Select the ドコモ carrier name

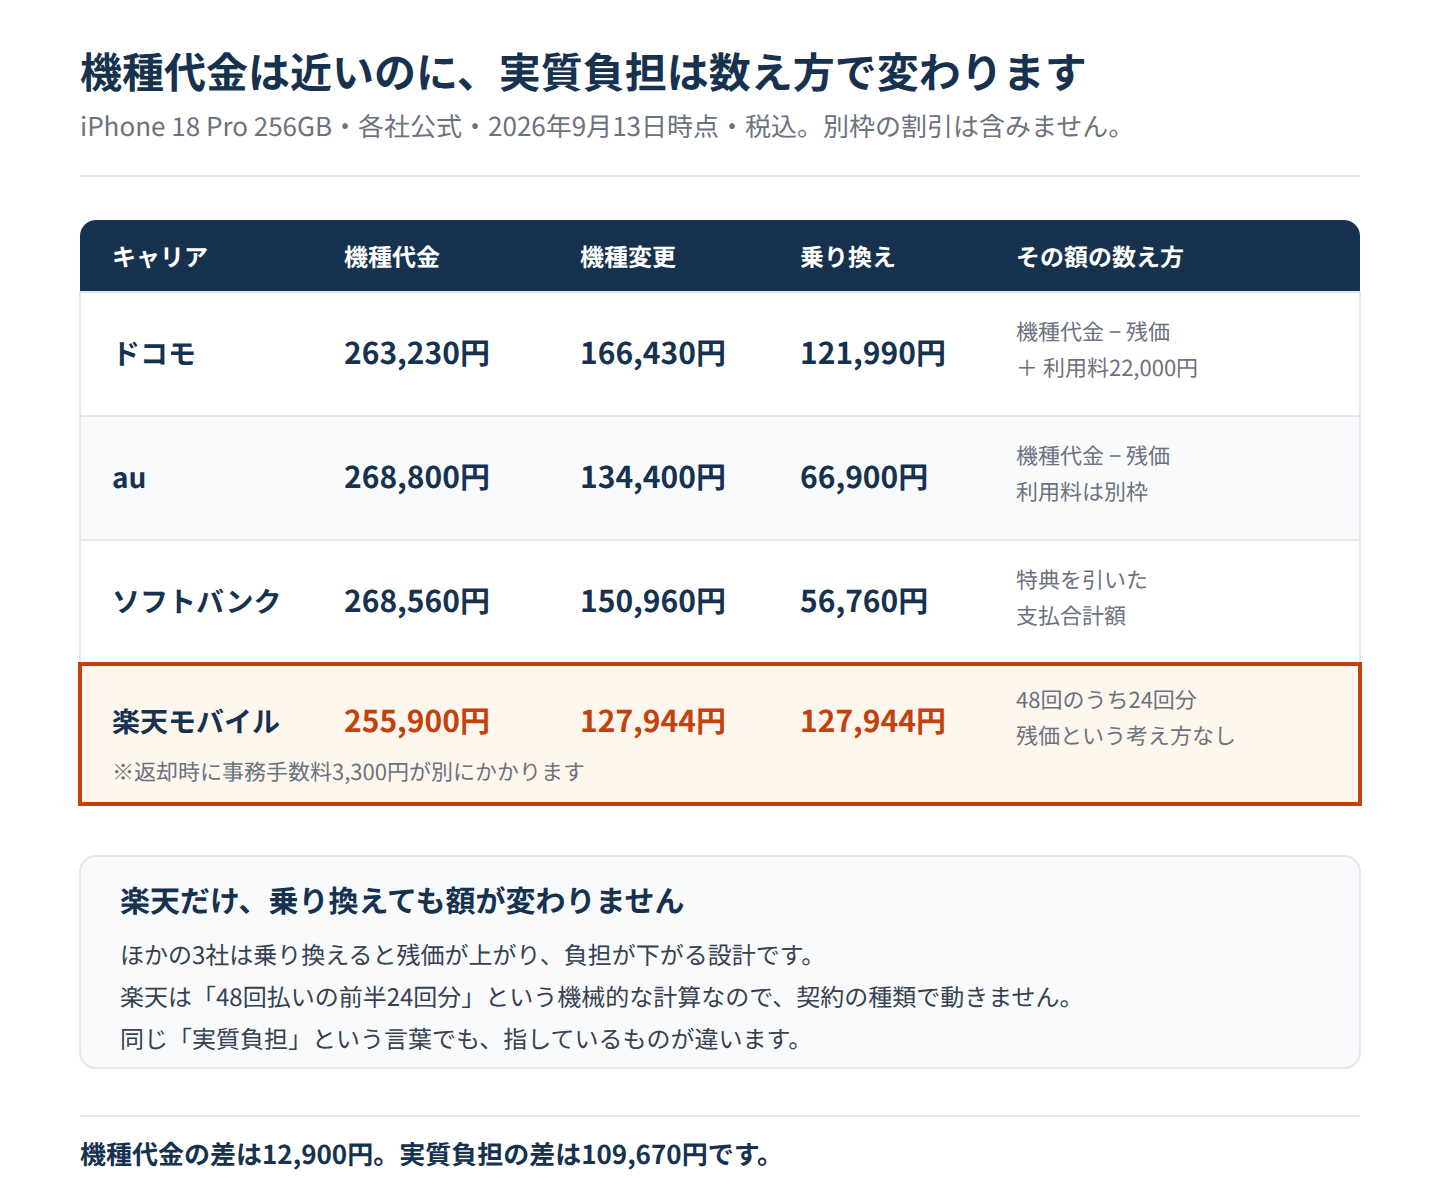pos(154,353)
